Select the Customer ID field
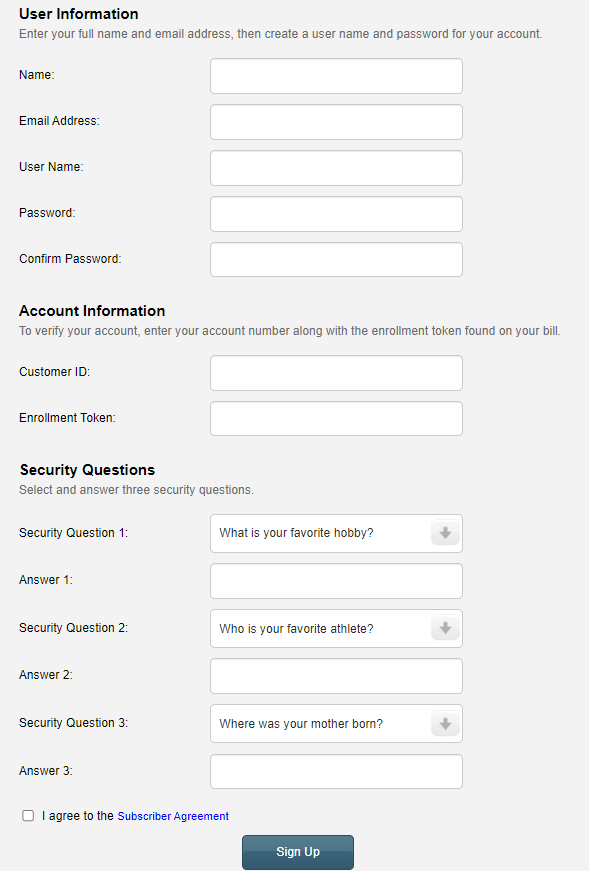This screenshot has width=589, height=871. [335, 372]
